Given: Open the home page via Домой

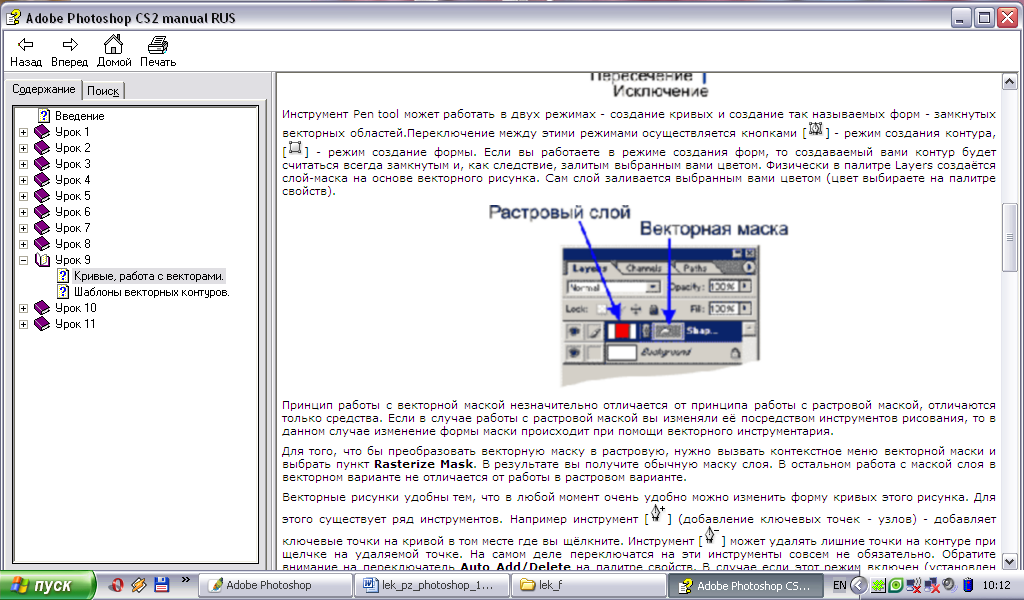Looking at the screenshot, I should coord(114,52).
